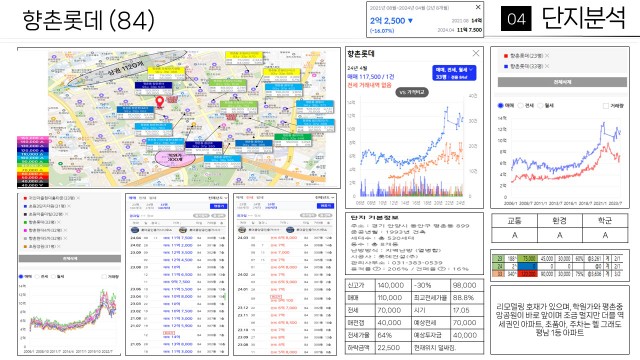Remove the red-marked complex from right comparison list
Image resolution: width=640 pixels, height=360 pixels.
tap(547, 56)
